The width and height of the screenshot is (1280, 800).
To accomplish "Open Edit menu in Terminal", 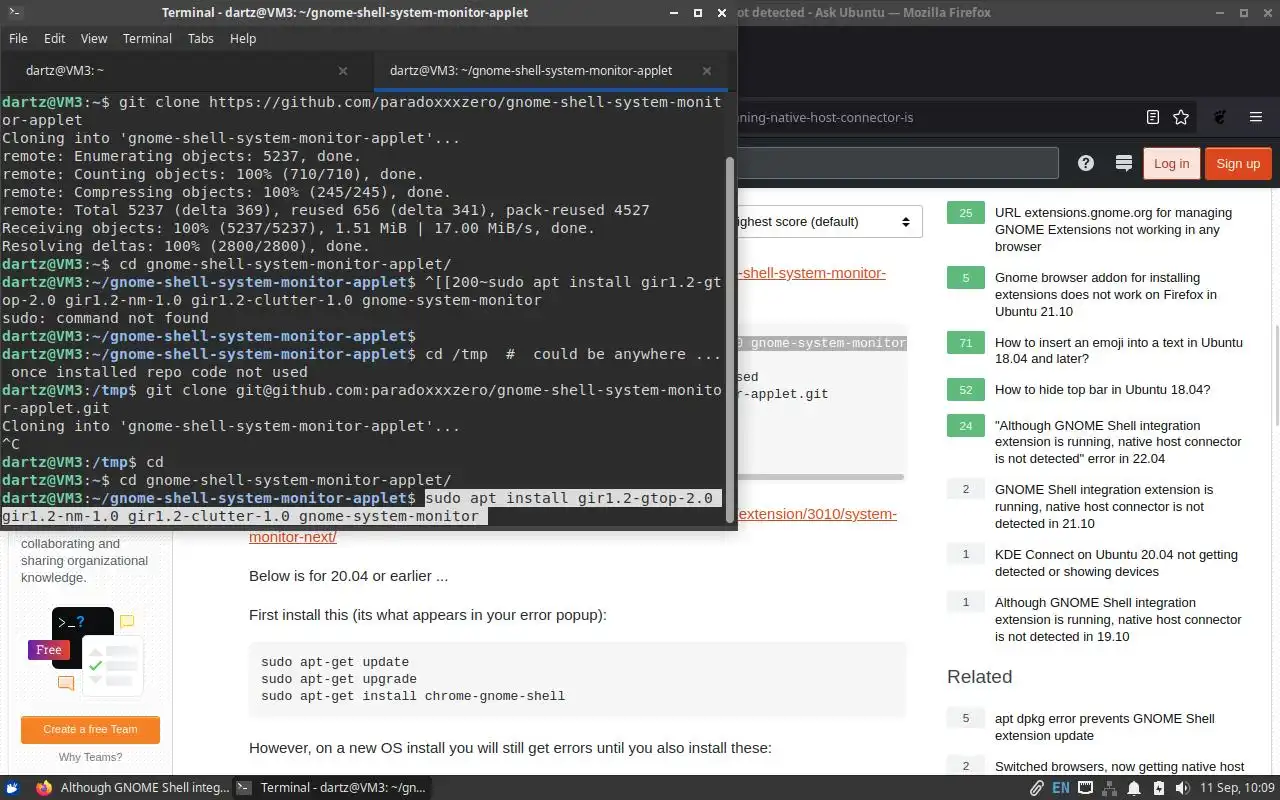I will [x=54, y=38].
